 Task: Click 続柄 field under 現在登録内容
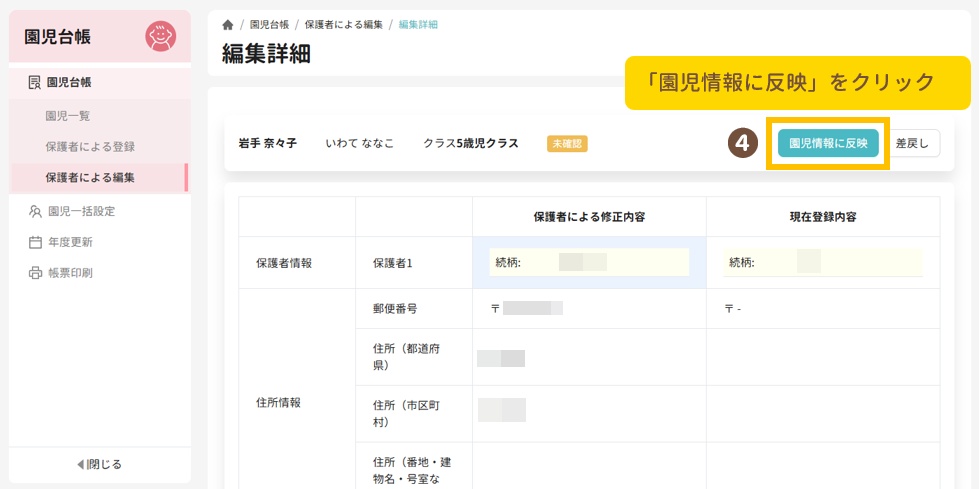pos(823,263)
